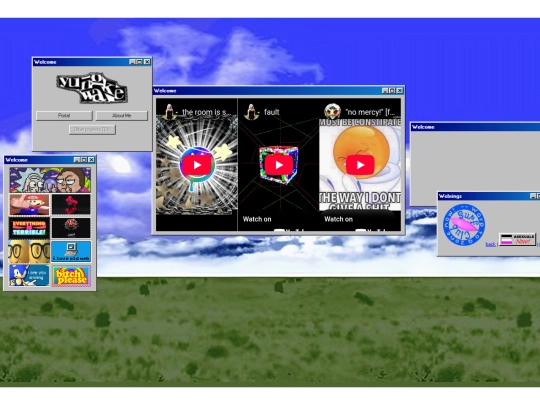Click clown avatar beside 'no mercy!' title

[x=332, y=112]
